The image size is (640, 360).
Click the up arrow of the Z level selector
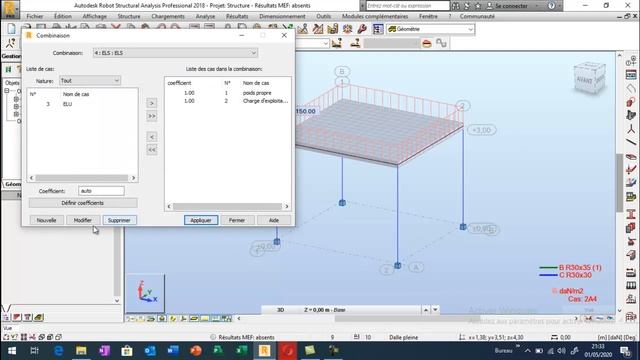tap(426, 310)
